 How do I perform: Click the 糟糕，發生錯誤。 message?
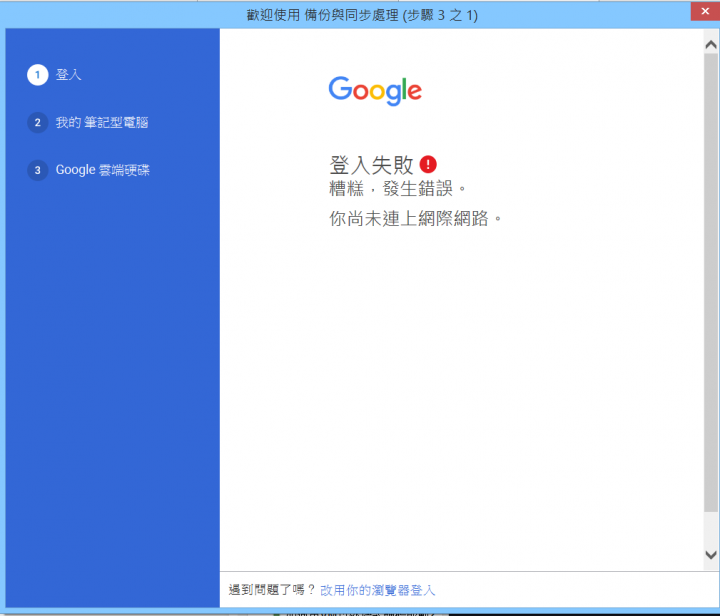(398, 189)
